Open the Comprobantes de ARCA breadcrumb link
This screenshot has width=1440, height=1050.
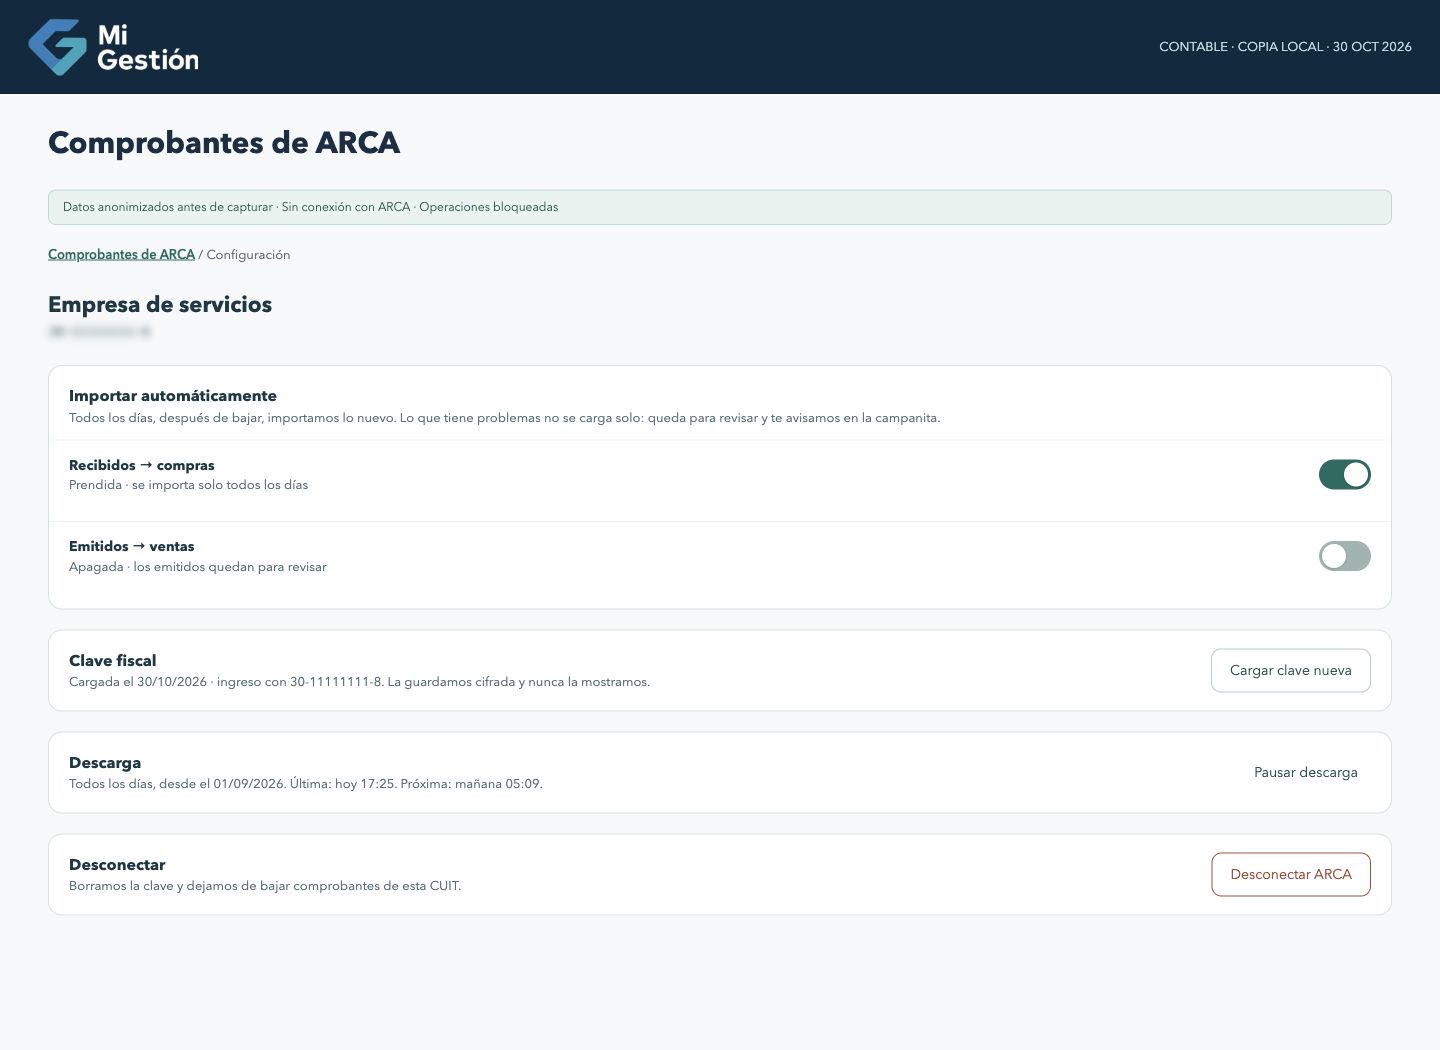[x=121, y=254]
